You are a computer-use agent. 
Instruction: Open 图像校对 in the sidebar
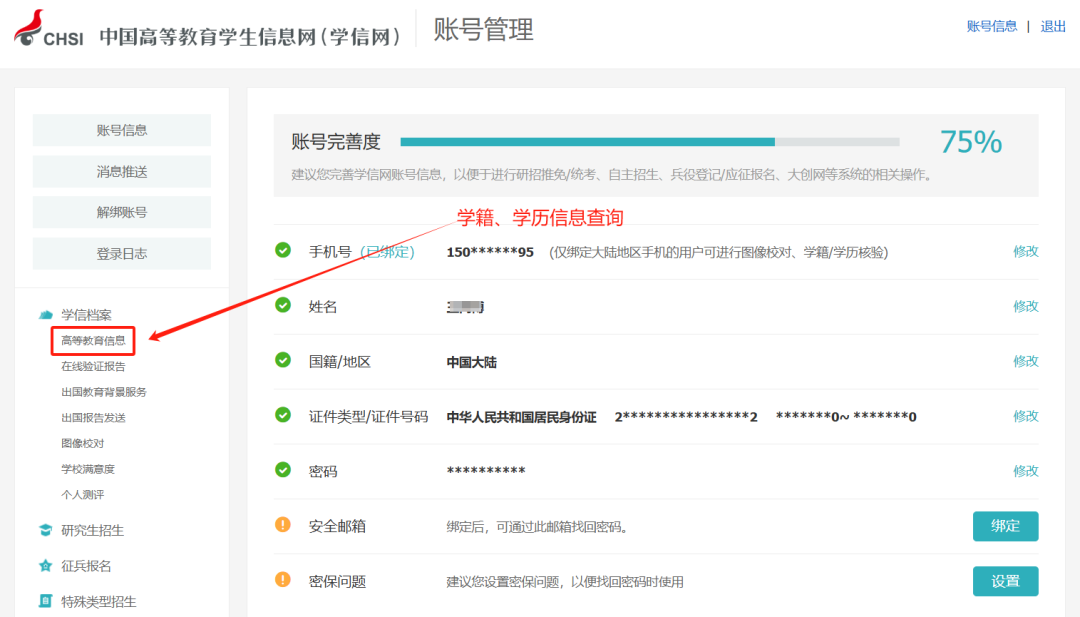pyautogui.click(x=83, y=443)
